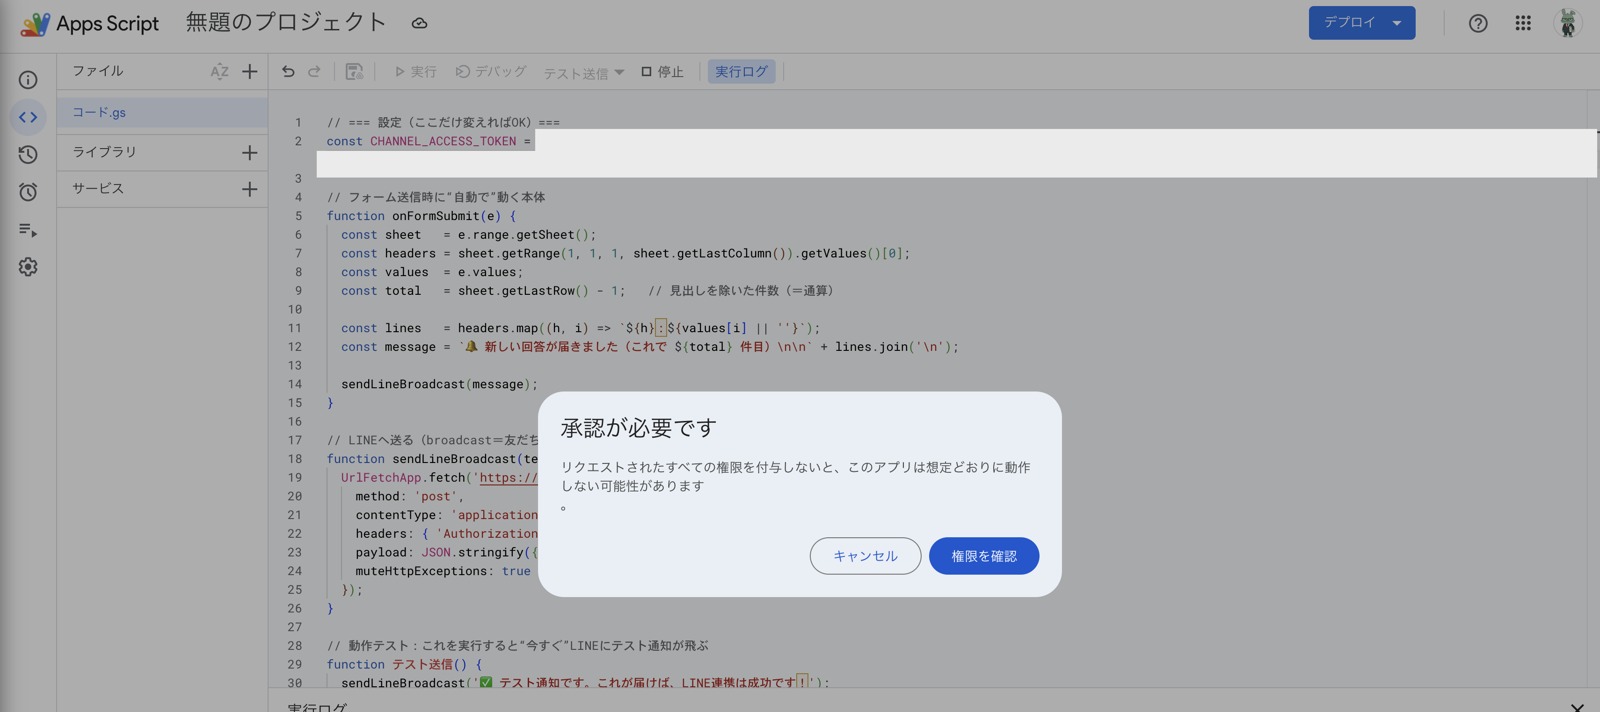Click the undo arrow in toolbar
The width and height of the screenshot is (1600, 712).
point(288,71)
